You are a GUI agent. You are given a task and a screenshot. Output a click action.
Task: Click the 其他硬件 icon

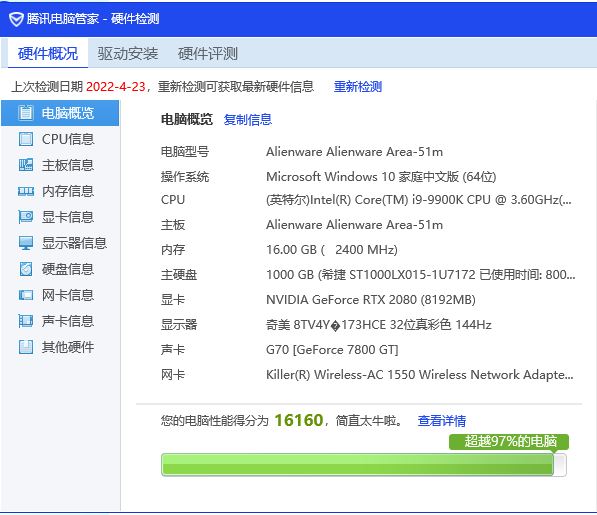click(x=26, y=347)
